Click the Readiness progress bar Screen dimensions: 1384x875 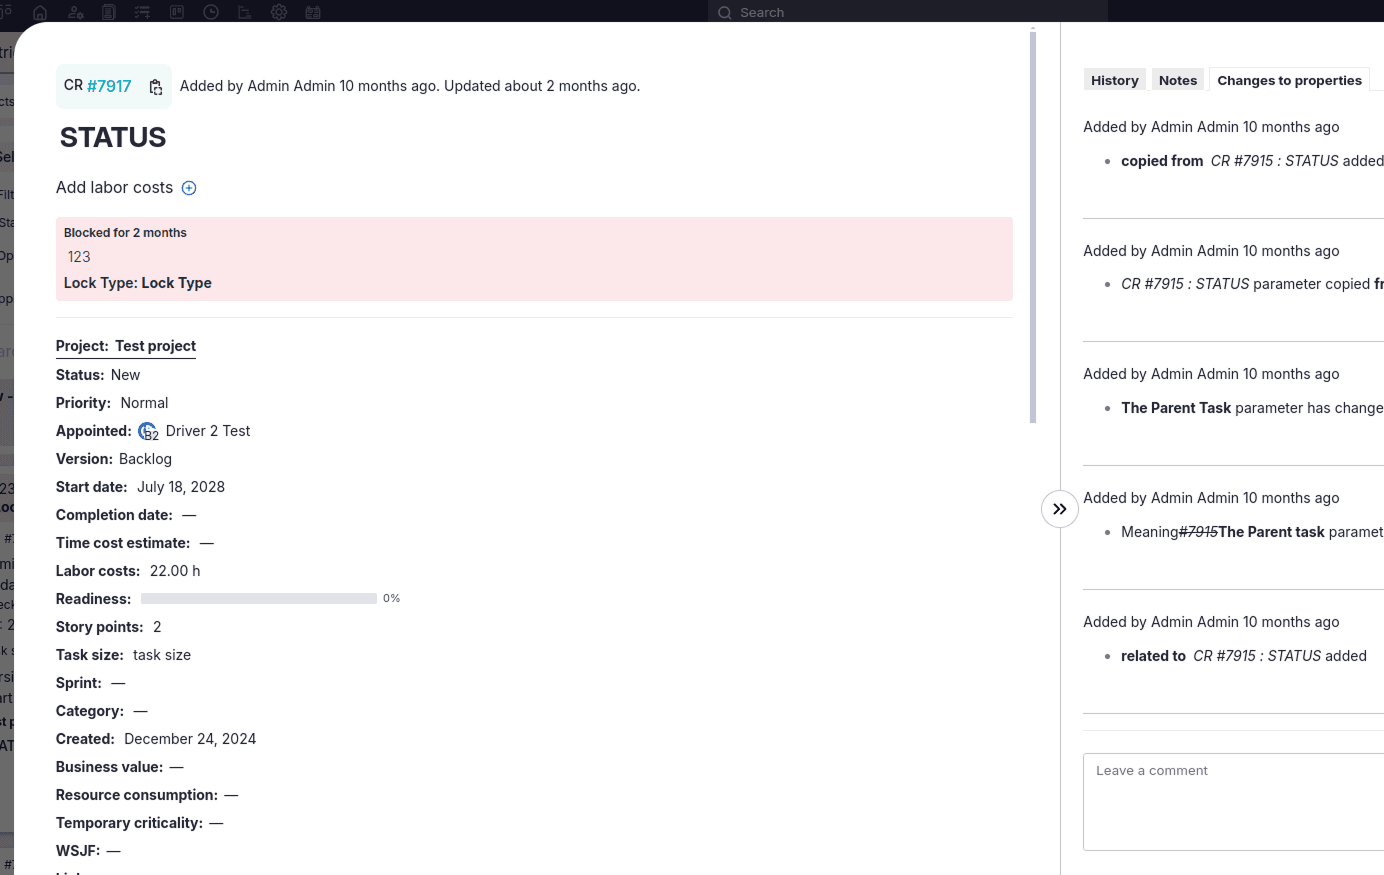(x=258, y=599)
